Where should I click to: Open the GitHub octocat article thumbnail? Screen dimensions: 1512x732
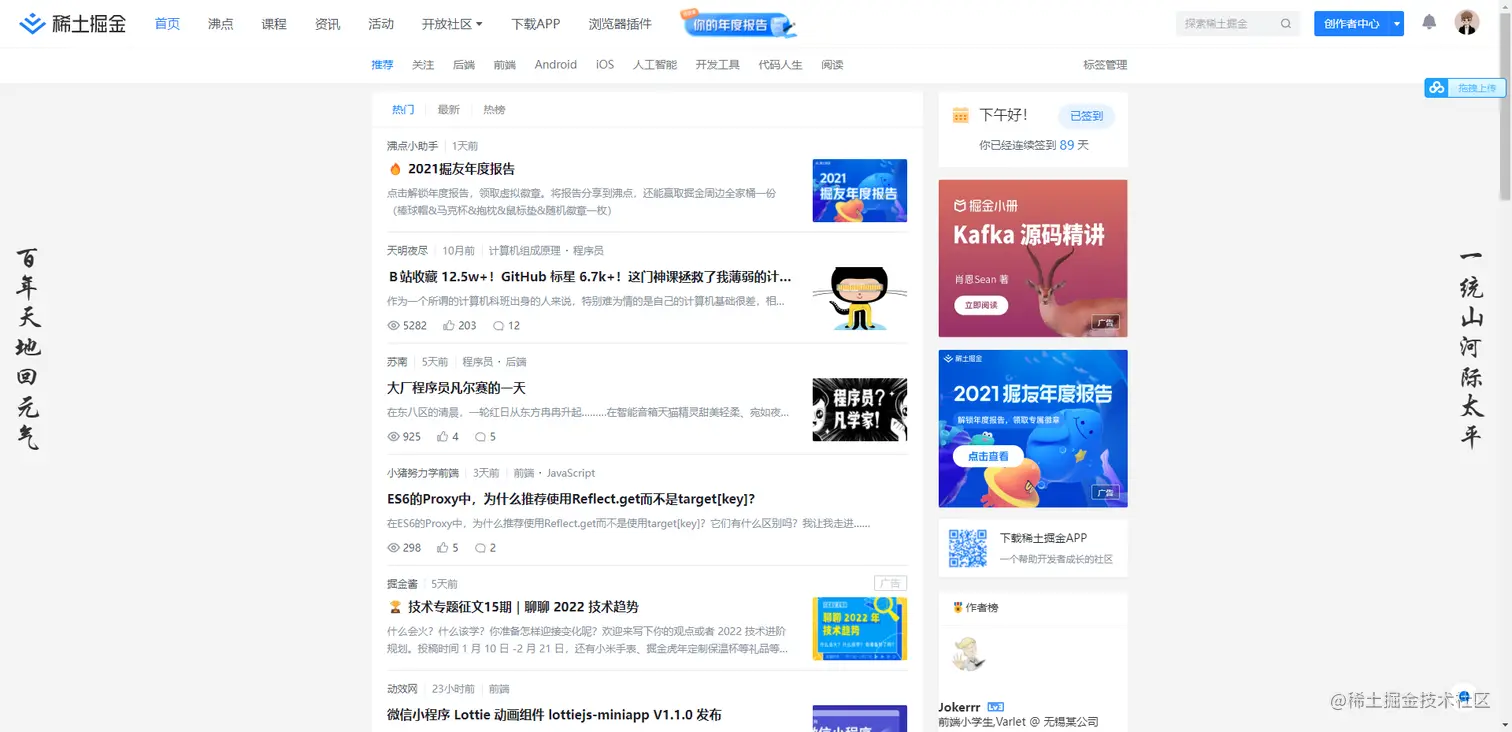pos(860,298)
